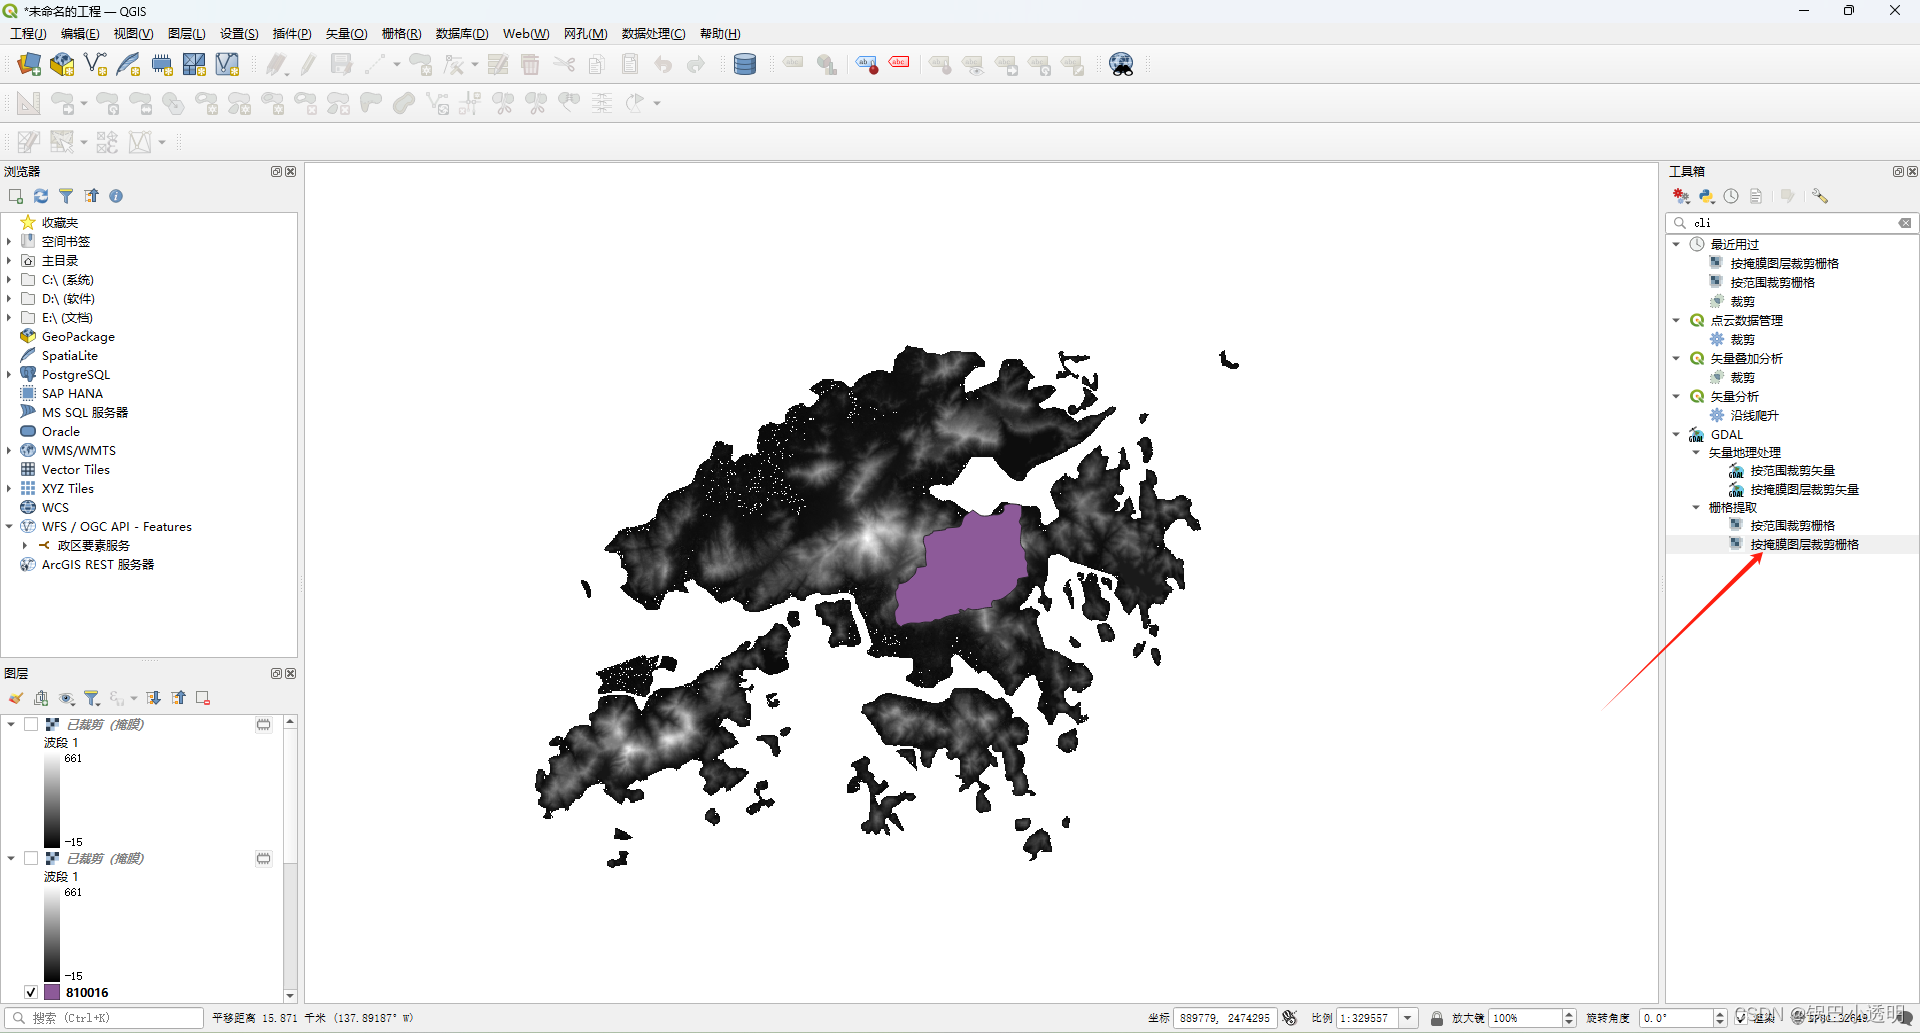Viewport: 1920px width, 1033px height.
Task: Collapse the 栅格提取 subgroup
Action: pyautogui.click(x=1696, y=507)
